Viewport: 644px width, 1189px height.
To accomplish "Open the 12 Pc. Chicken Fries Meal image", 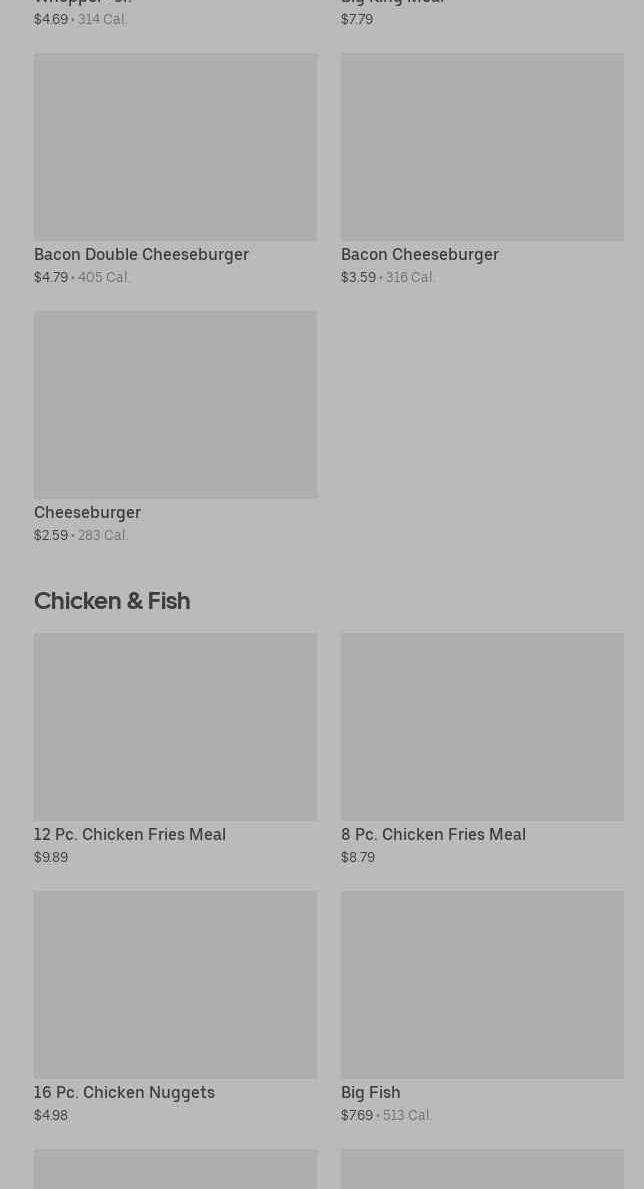I will [175, 726].
